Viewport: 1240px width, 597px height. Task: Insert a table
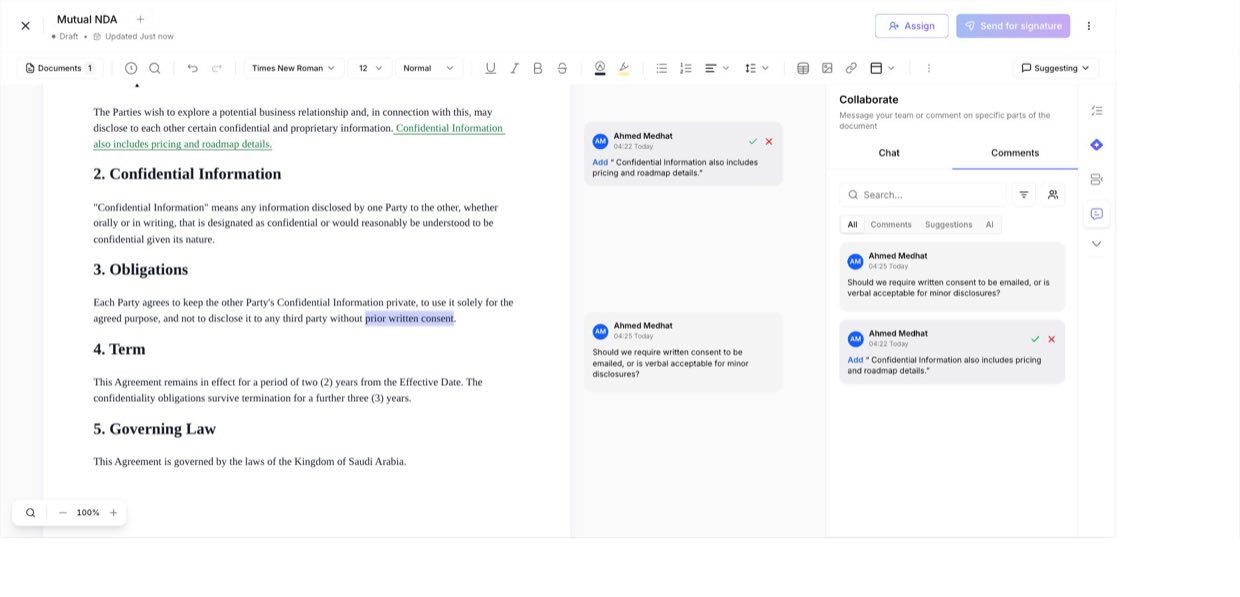tap(803, 68)
